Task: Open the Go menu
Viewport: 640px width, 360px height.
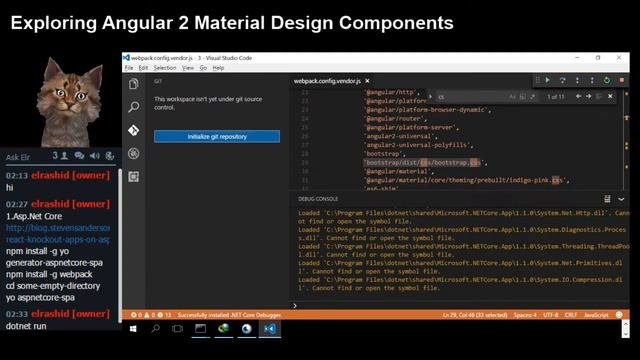Action: click(x=203, y=68)
